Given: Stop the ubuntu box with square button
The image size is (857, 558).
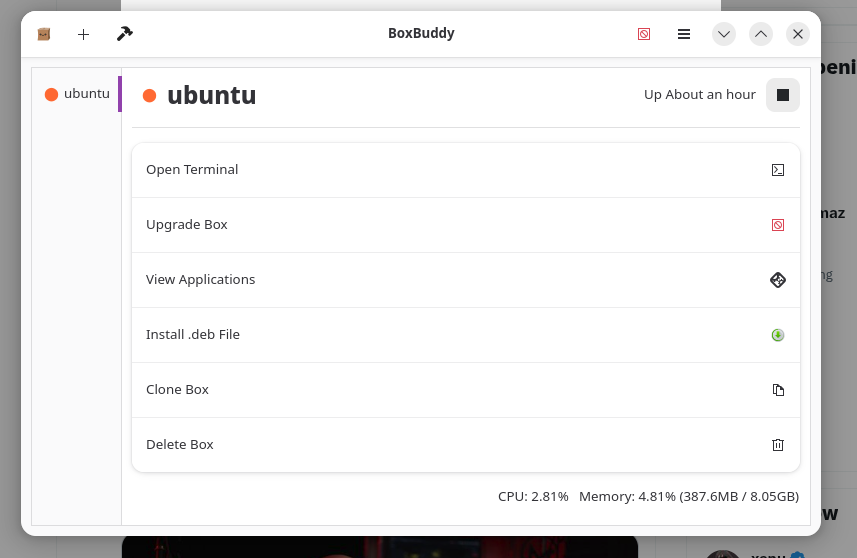Looking at the screenshot, I should click(x=783, y=95).
